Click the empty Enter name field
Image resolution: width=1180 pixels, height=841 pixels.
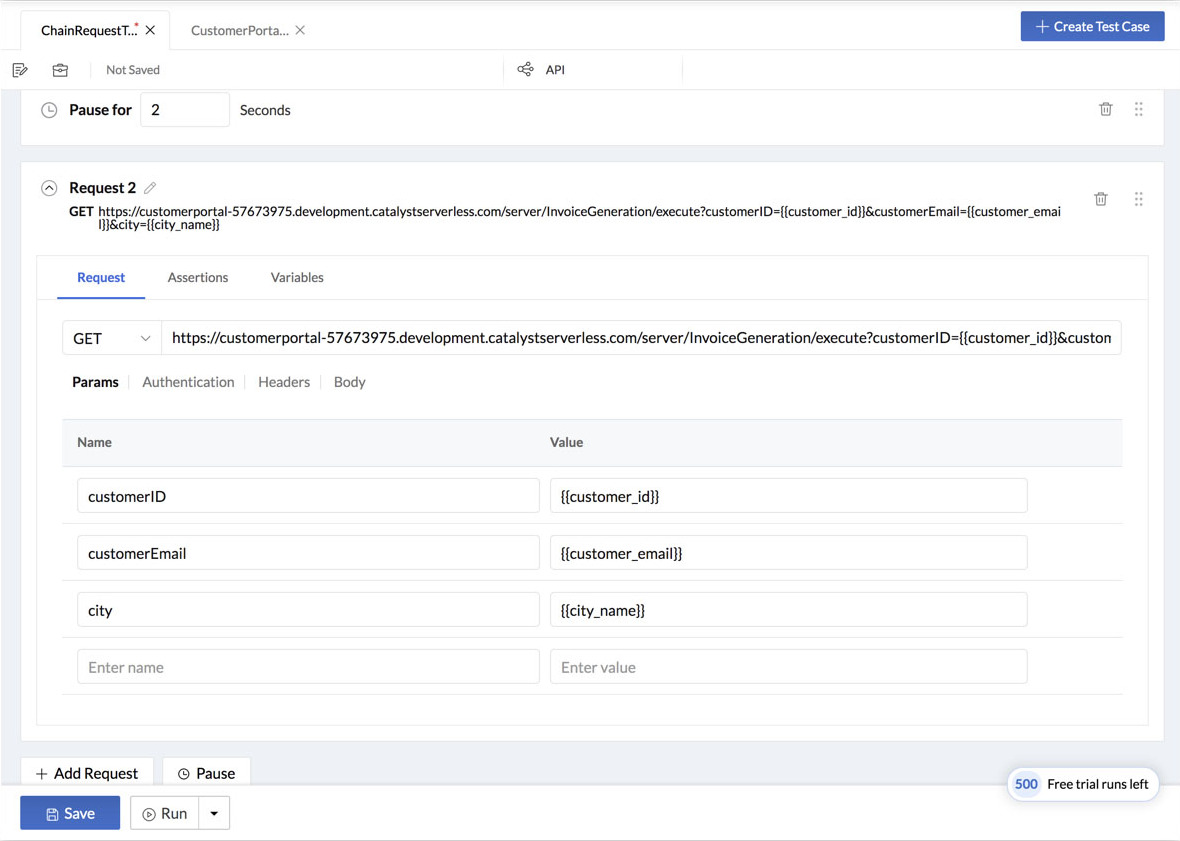[x=308, y=667]
